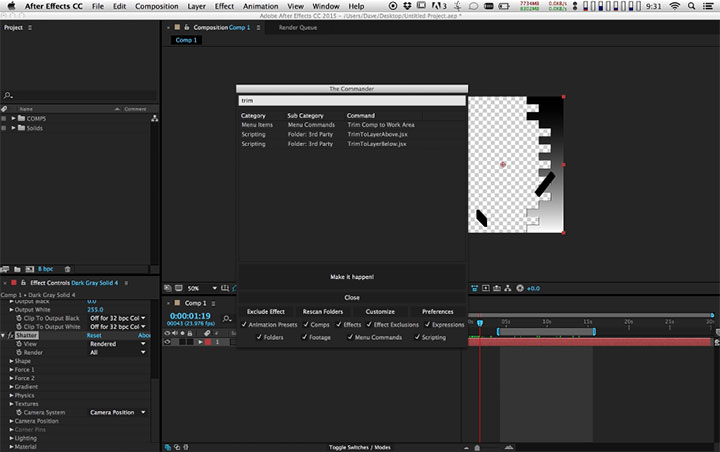720x452 pixels.
Task: Expand the Force 1 property group
Action: (11, 370)
